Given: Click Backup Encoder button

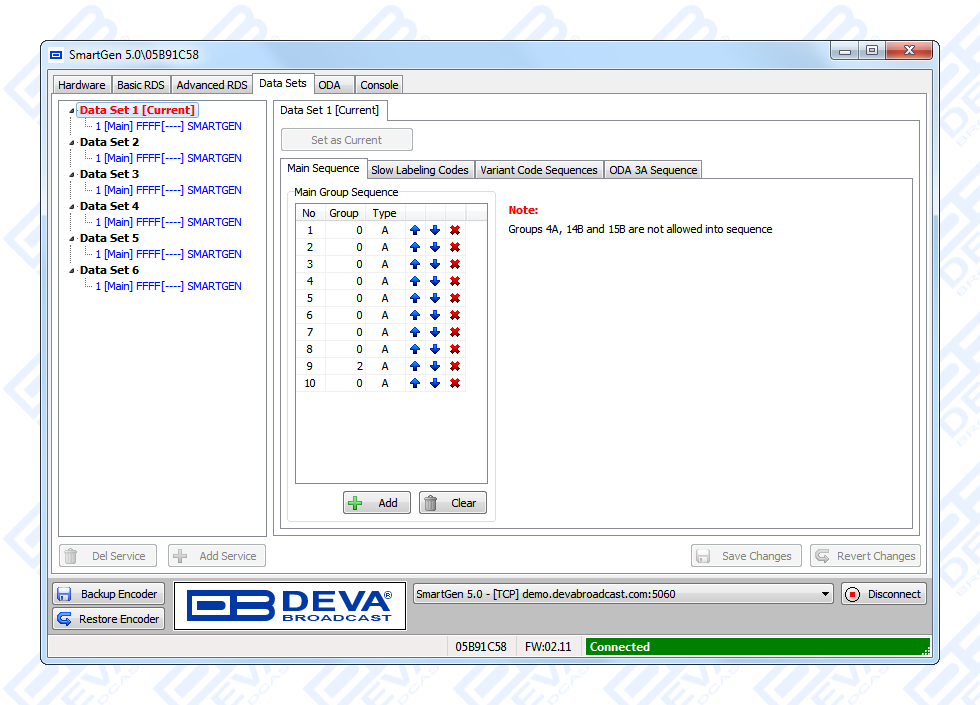Looking at the screenshot, I should (x=109, y=594).
